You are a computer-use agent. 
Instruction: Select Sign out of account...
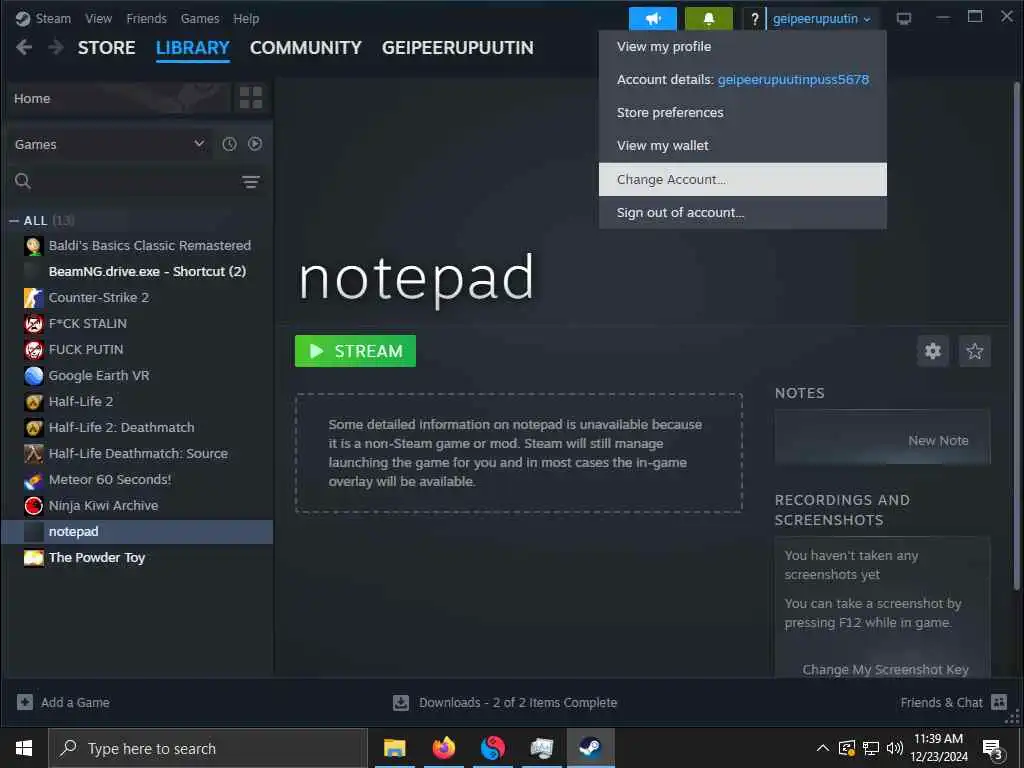(743, 213)
